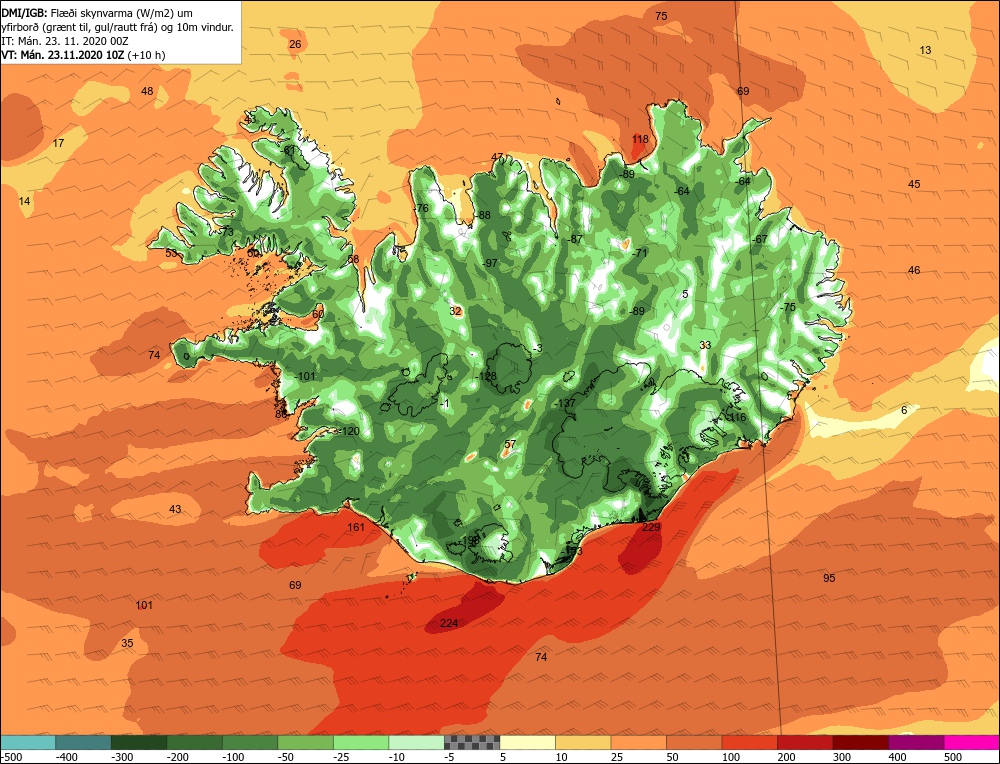
Task: Click the flux value '32' in northwest Iceland
Action: (x=455, y=311)
